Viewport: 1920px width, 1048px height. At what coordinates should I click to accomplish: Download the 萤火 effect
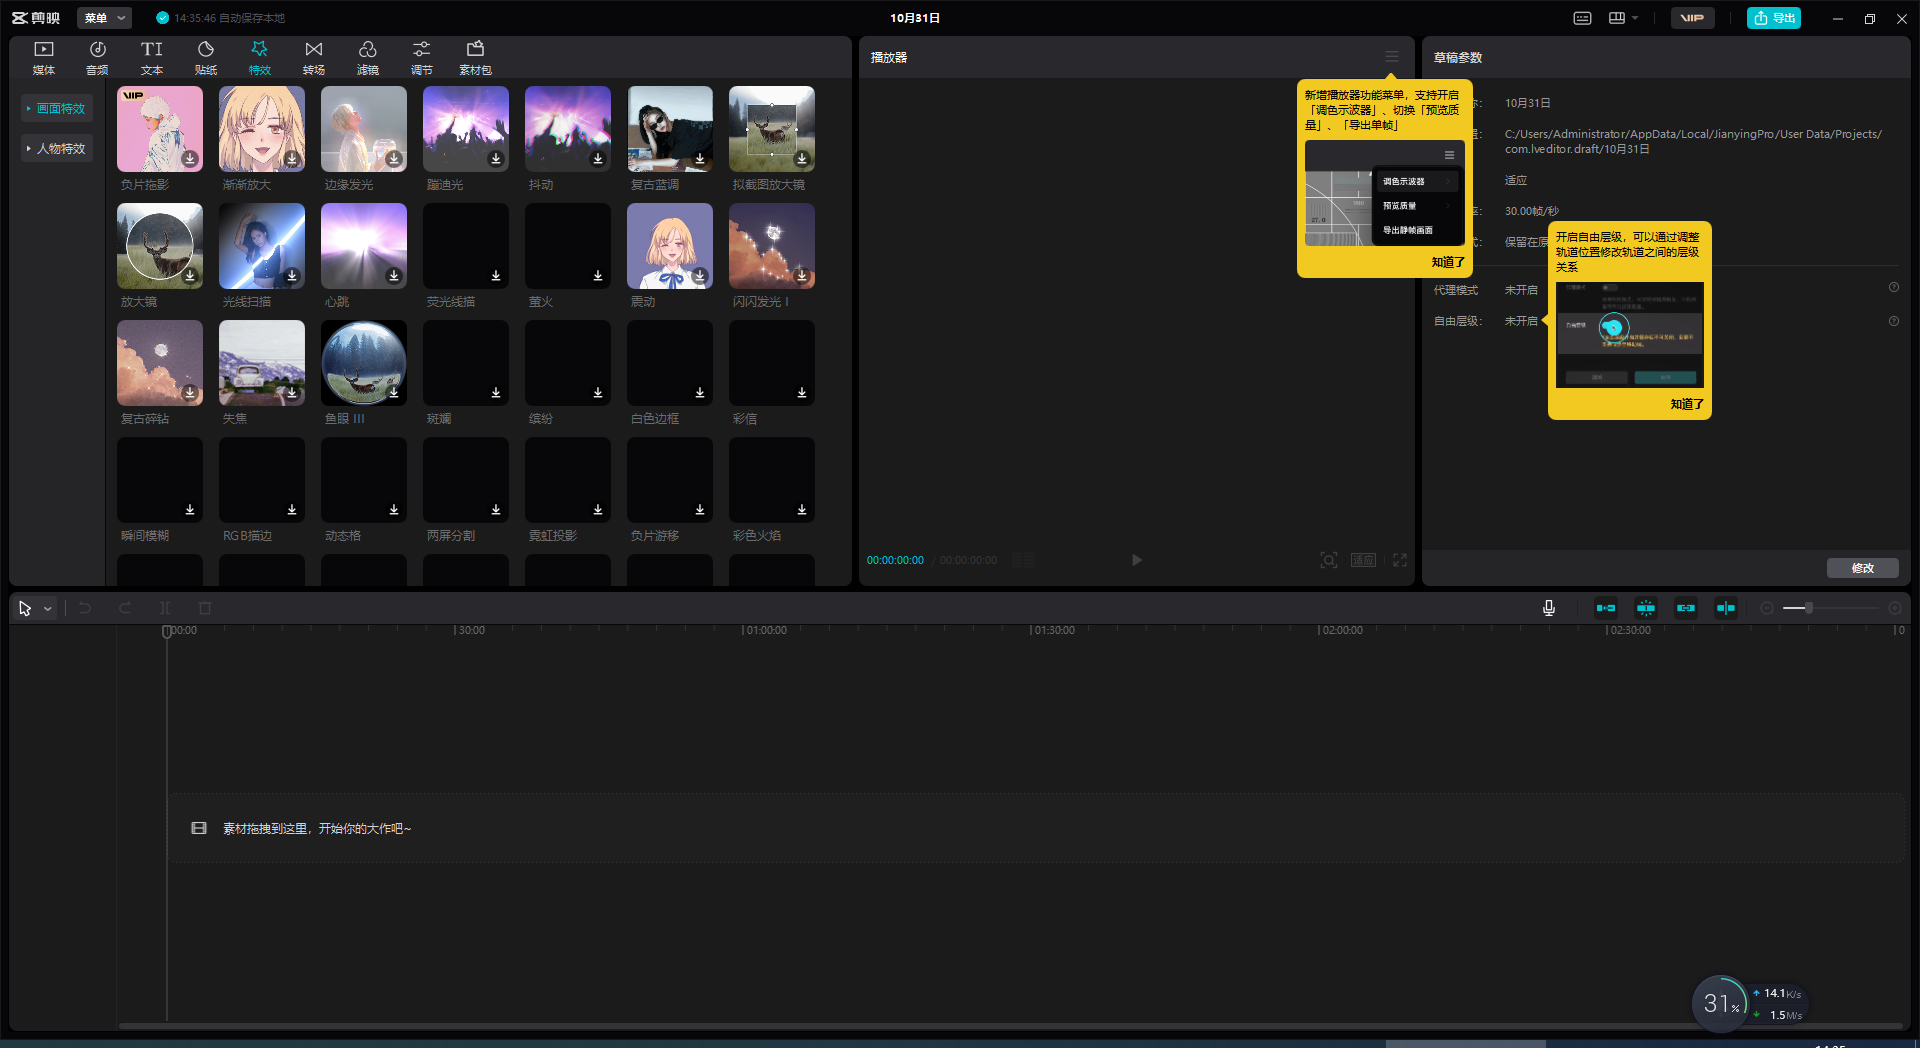pyautogui.click(x=598, y=276)
